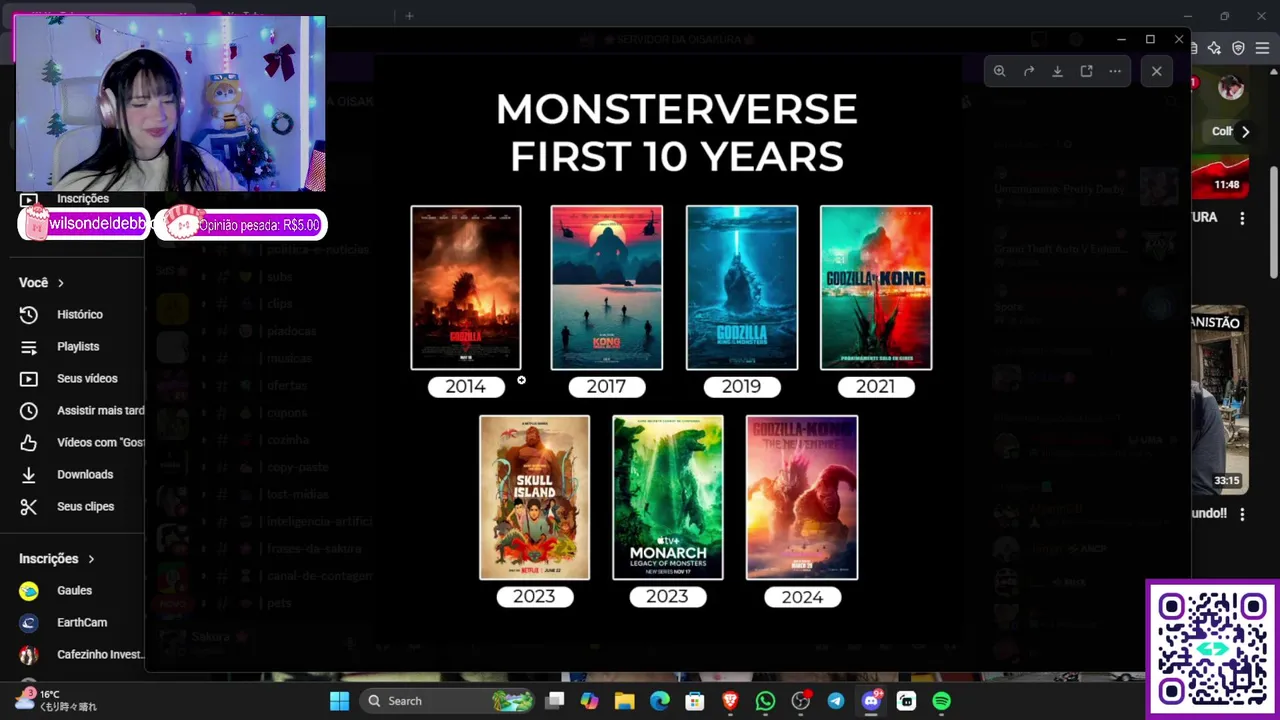
Task: Open Windows Start menu
Action: click(339, 701)
